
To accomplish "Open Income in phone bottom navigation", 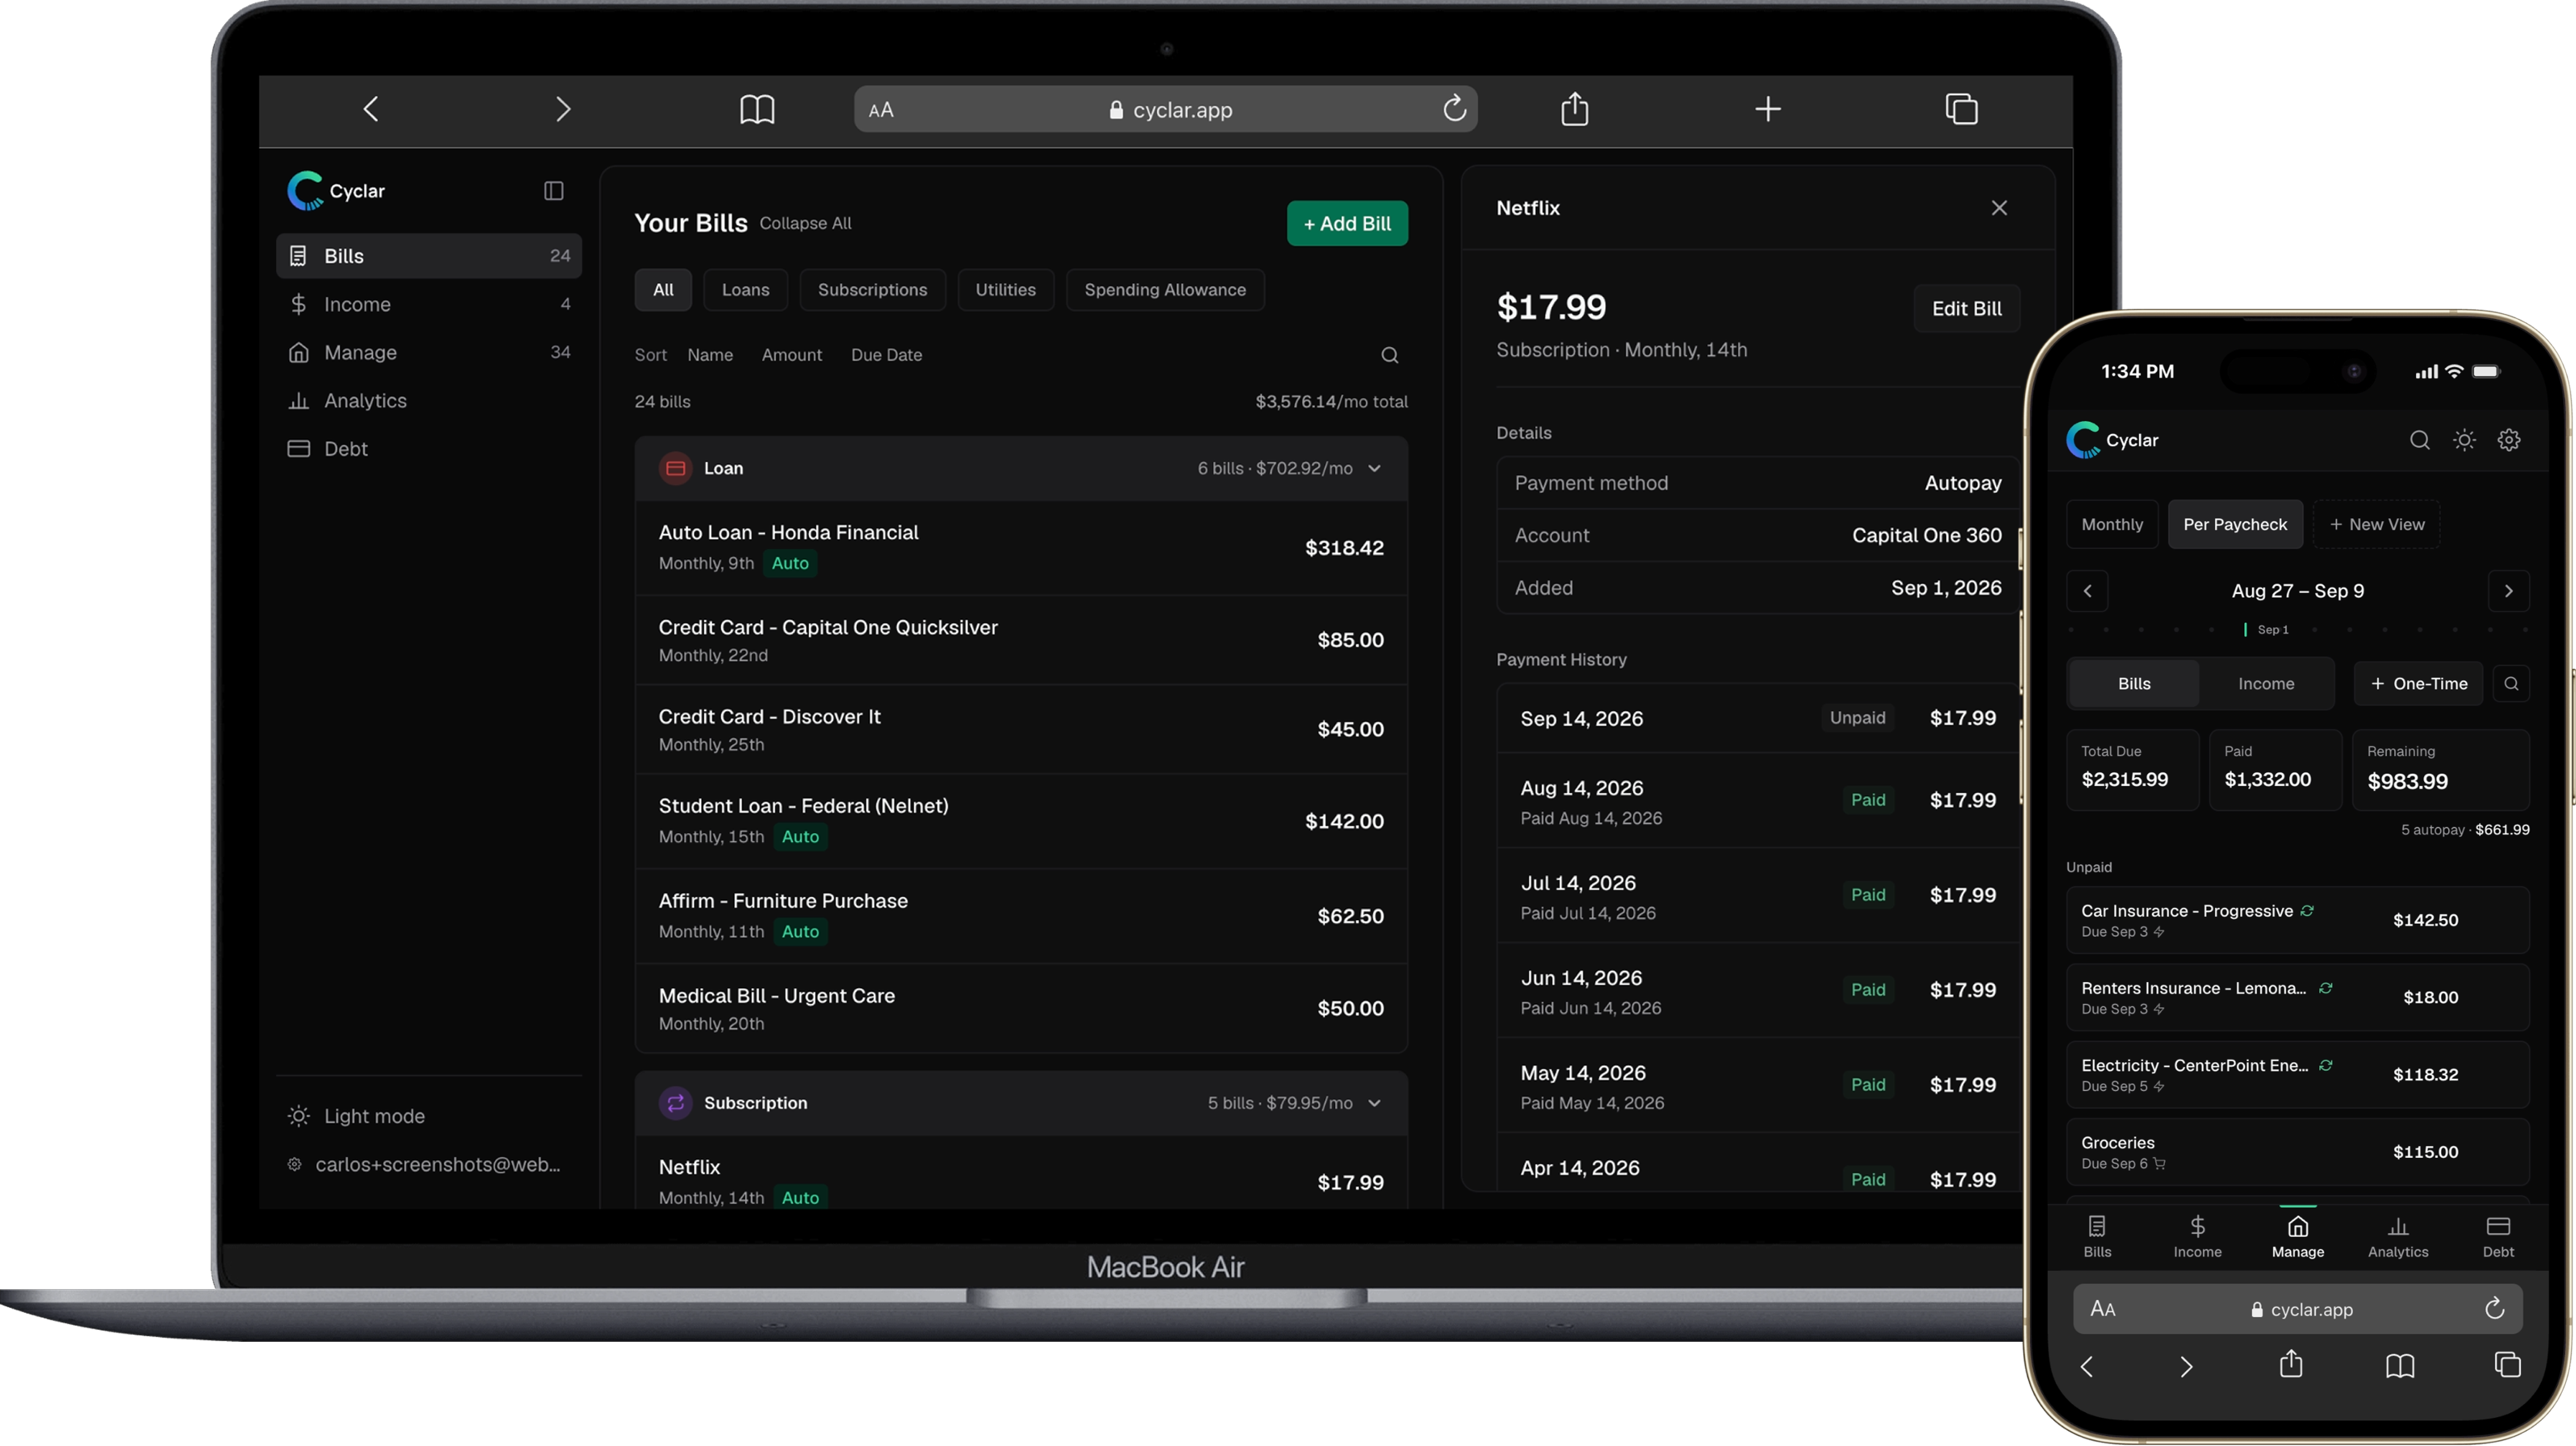I will [2197, 1236].
